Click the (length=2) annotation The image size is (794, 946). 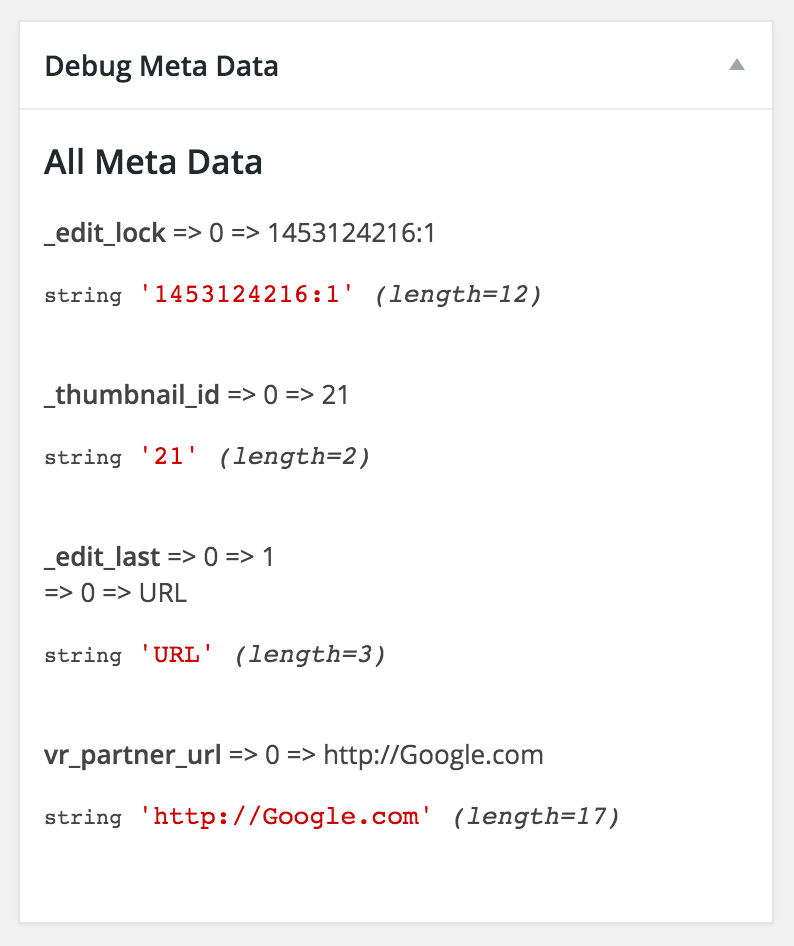pos(295,457)
